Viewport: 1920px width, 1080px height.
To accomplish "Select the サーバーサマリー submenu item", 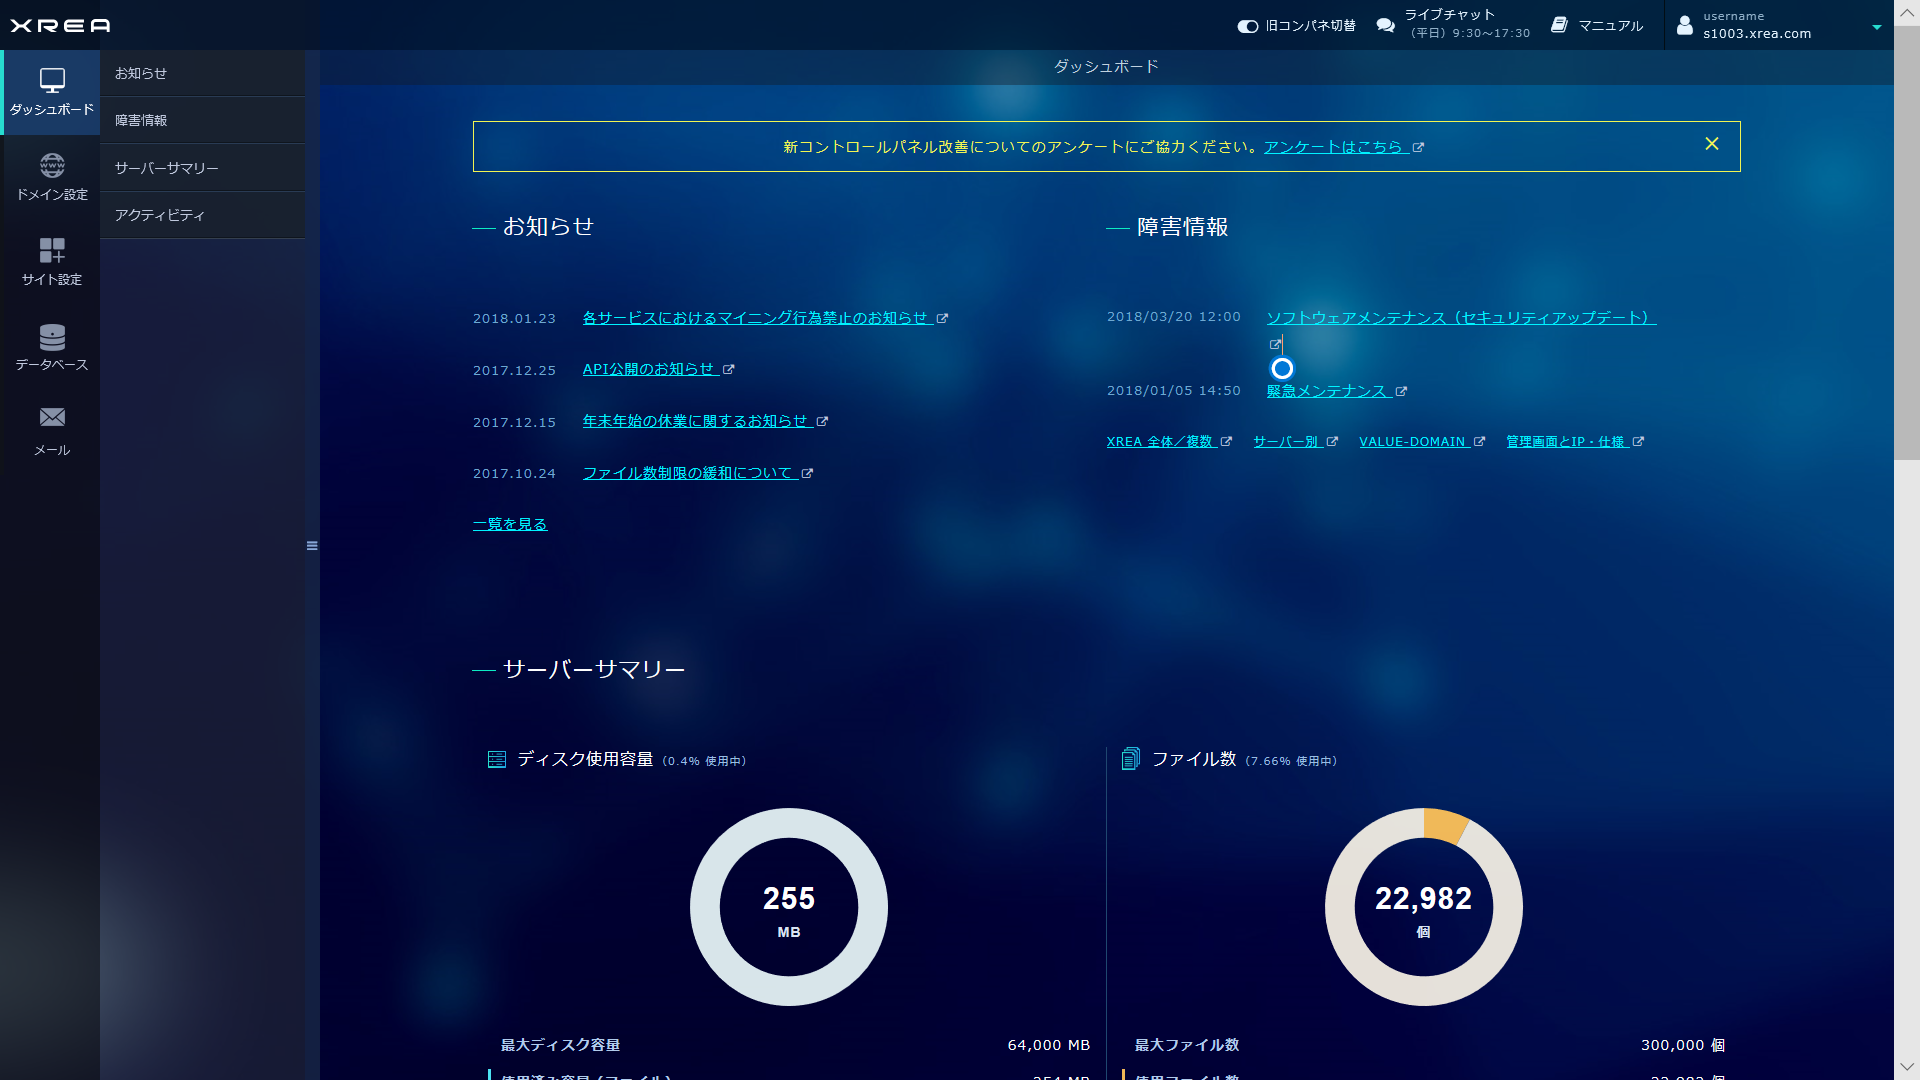I will point(166,168).
